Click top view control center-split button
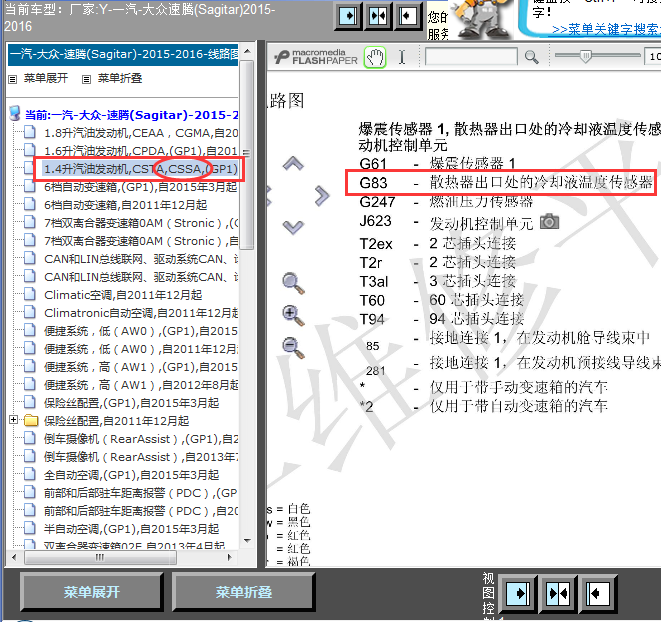Screen dimensions: 661x622 [378, 16]
